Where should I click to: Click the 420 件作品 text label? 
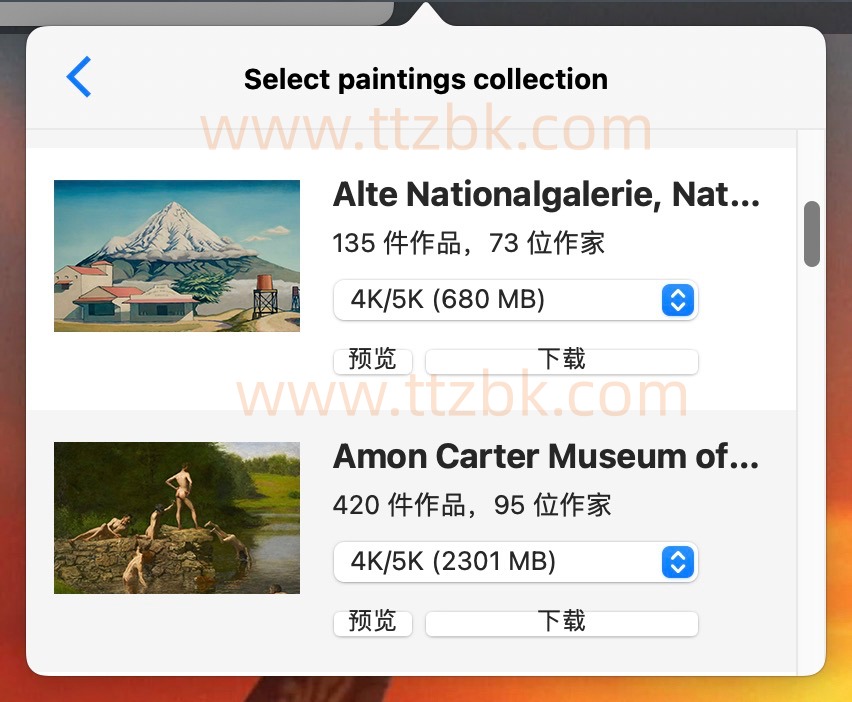click(471, 505)
